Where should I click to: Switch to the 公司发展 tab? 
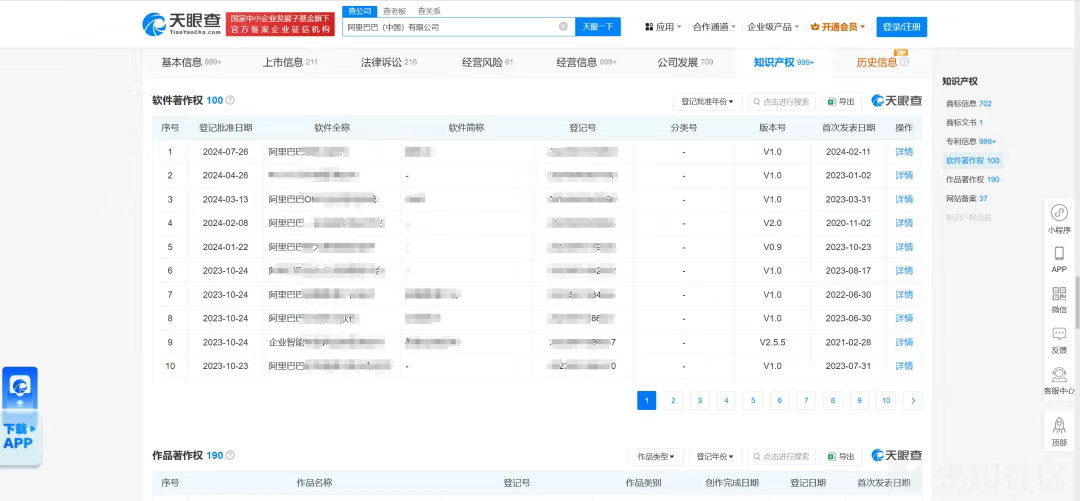click(685, 62)
